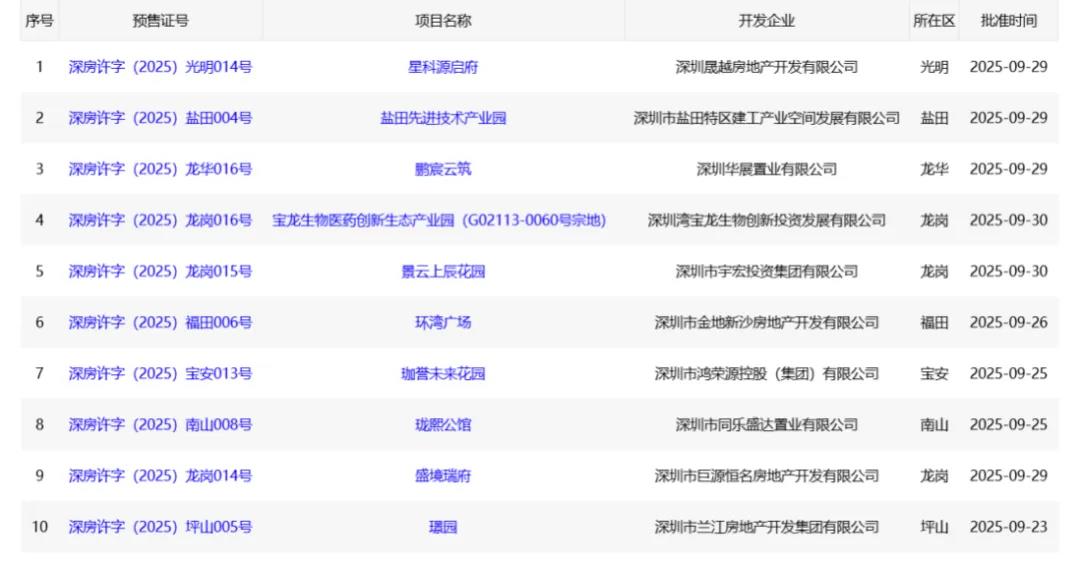Open 宝龙生物医药创新生态产业园 project link

439,220
